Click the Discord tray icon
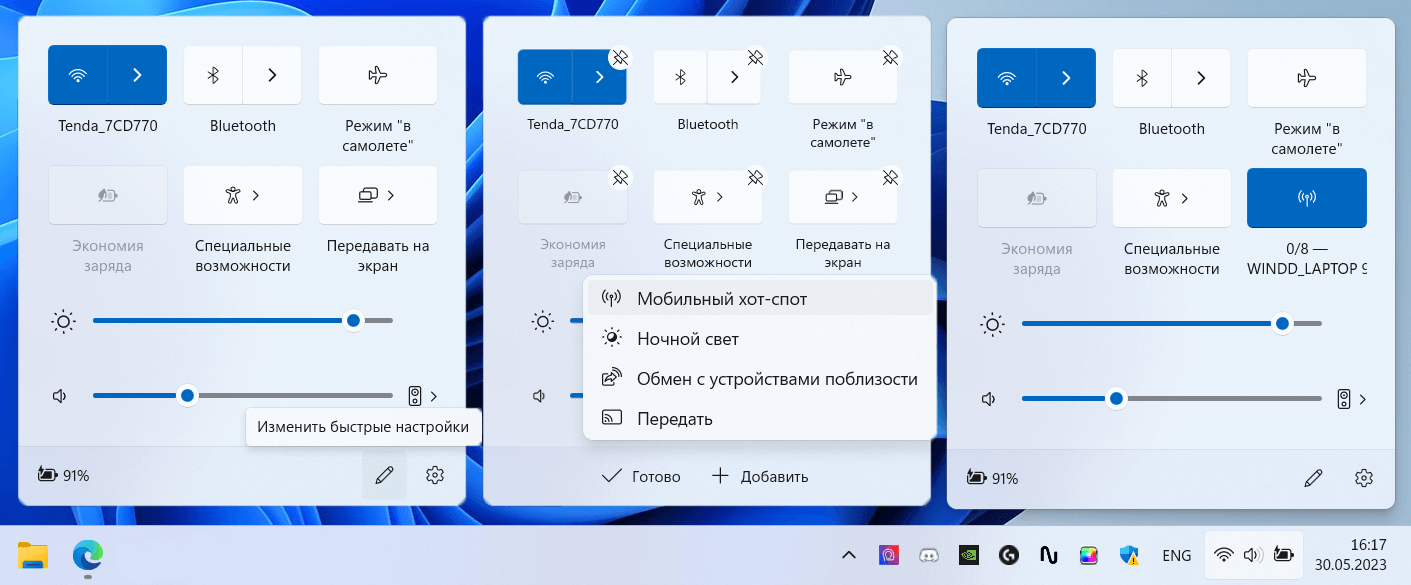Screen dimensions: 1411x585 coord(927,555)
